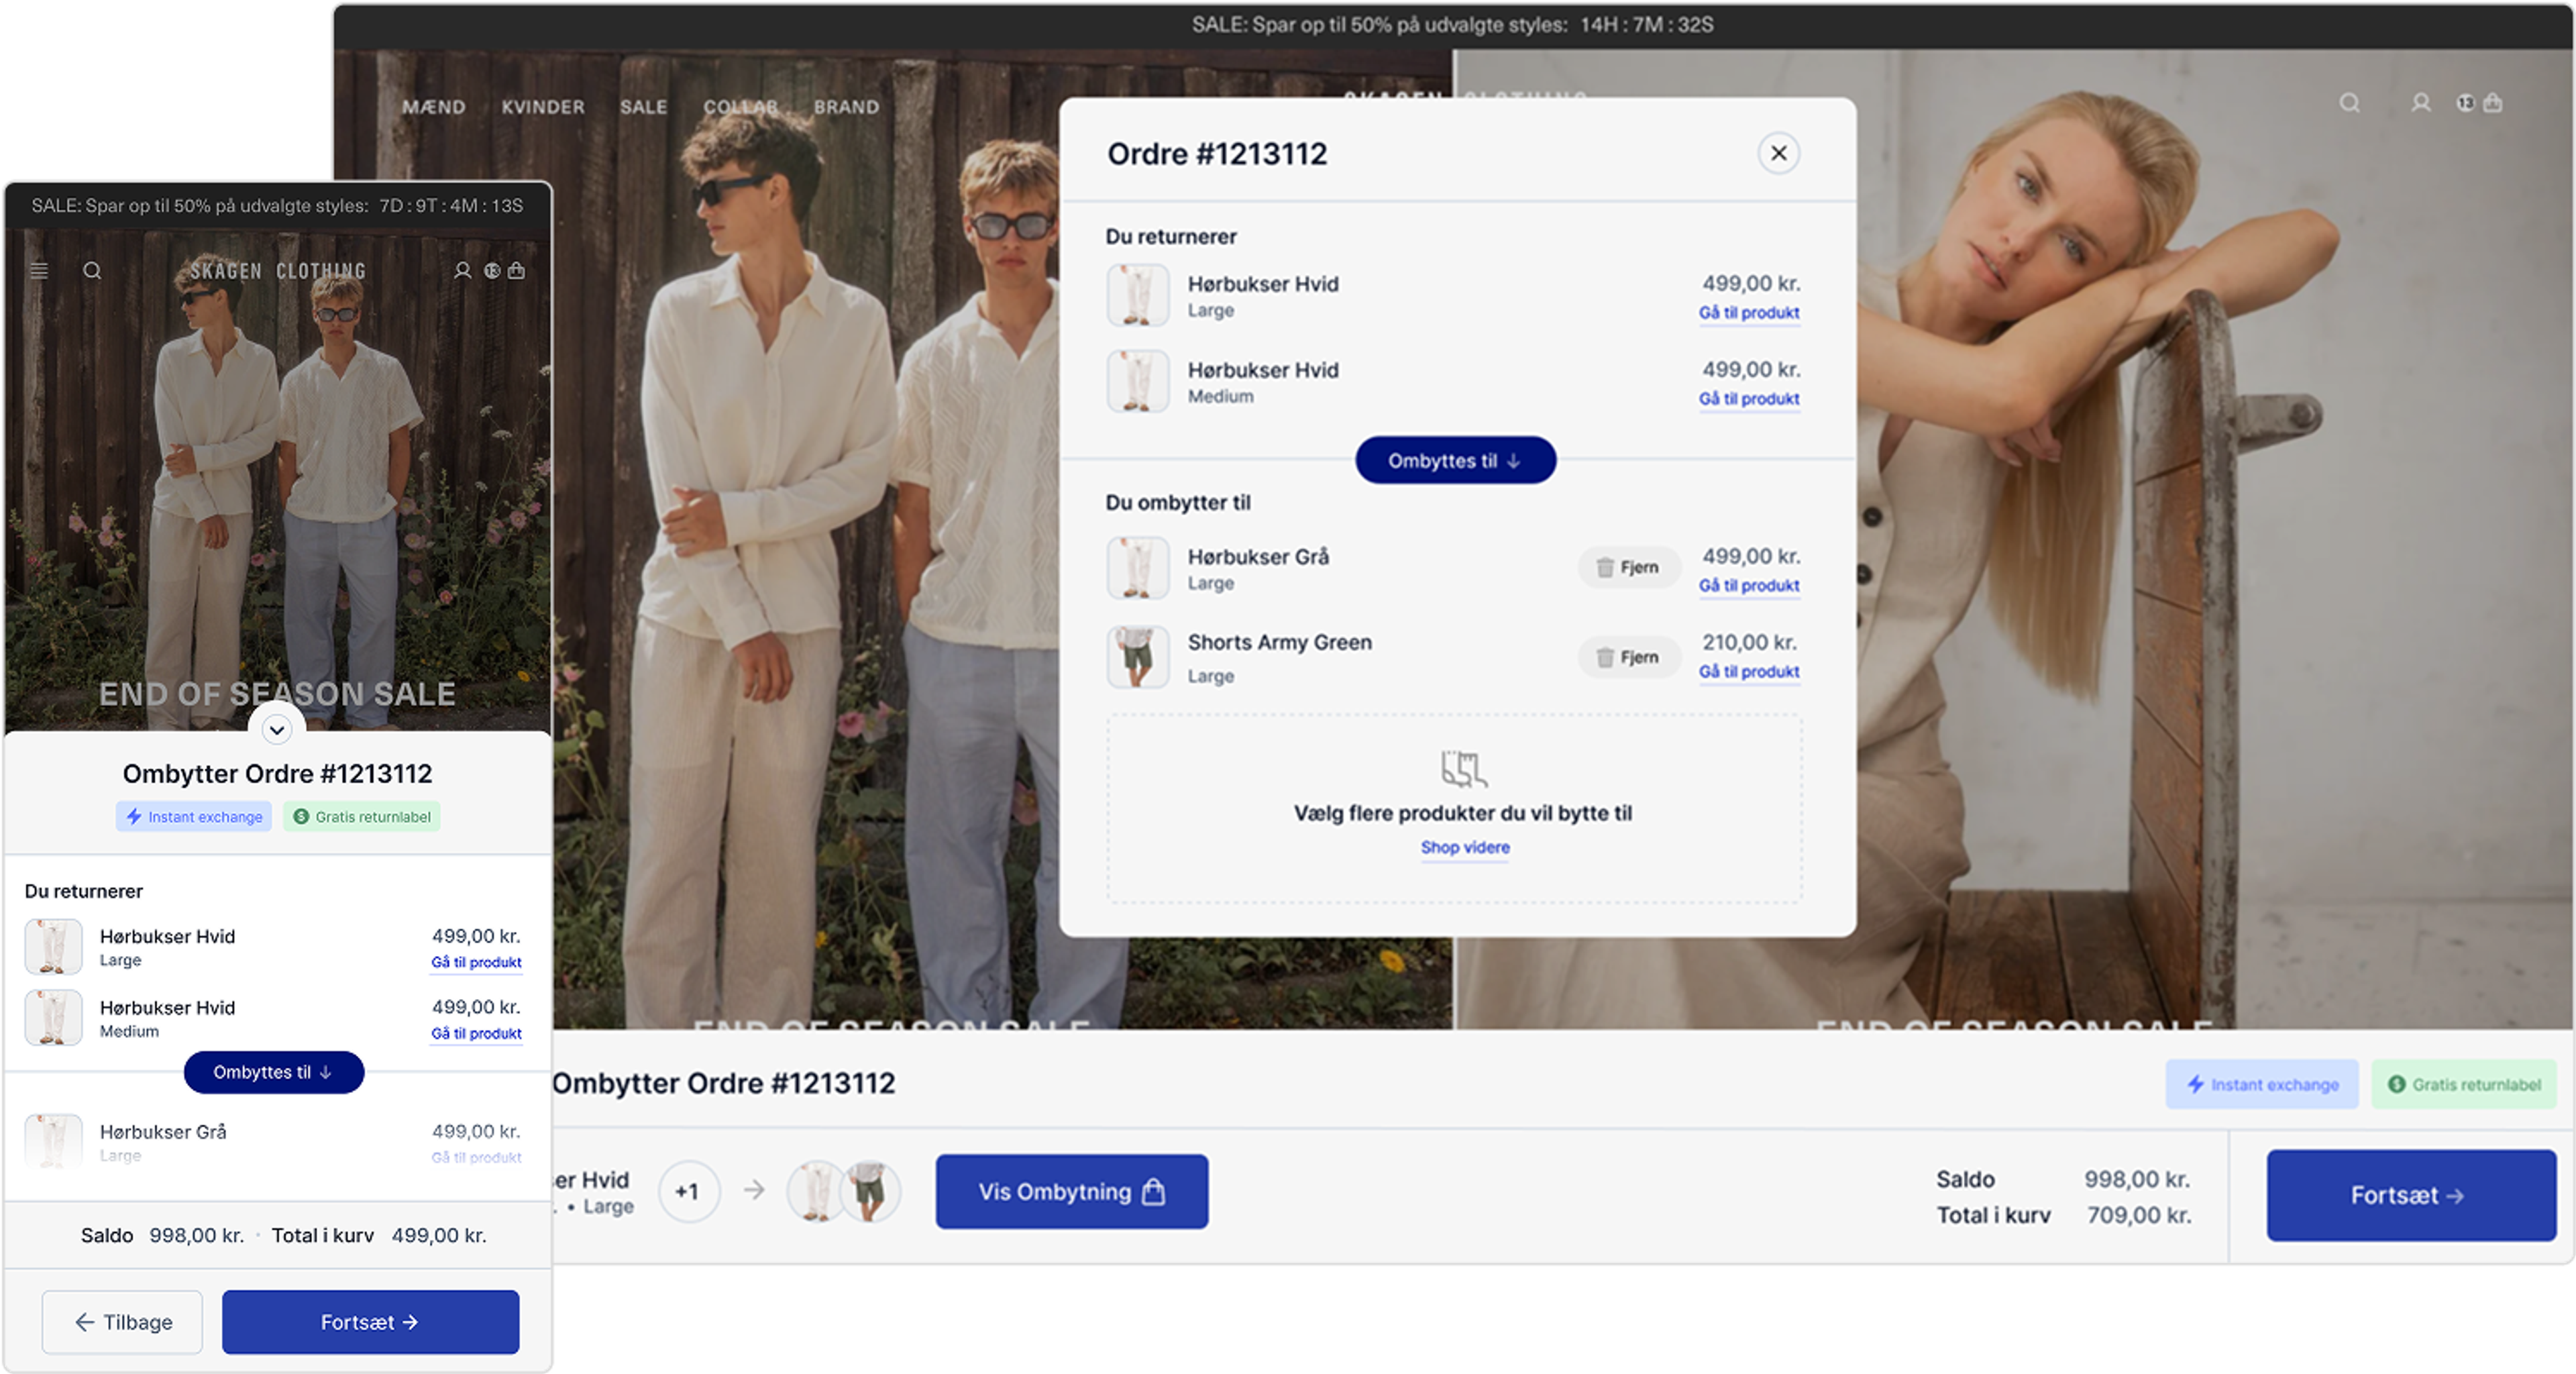Click Tilbage button on mobile

click(x=122, y=1322)
